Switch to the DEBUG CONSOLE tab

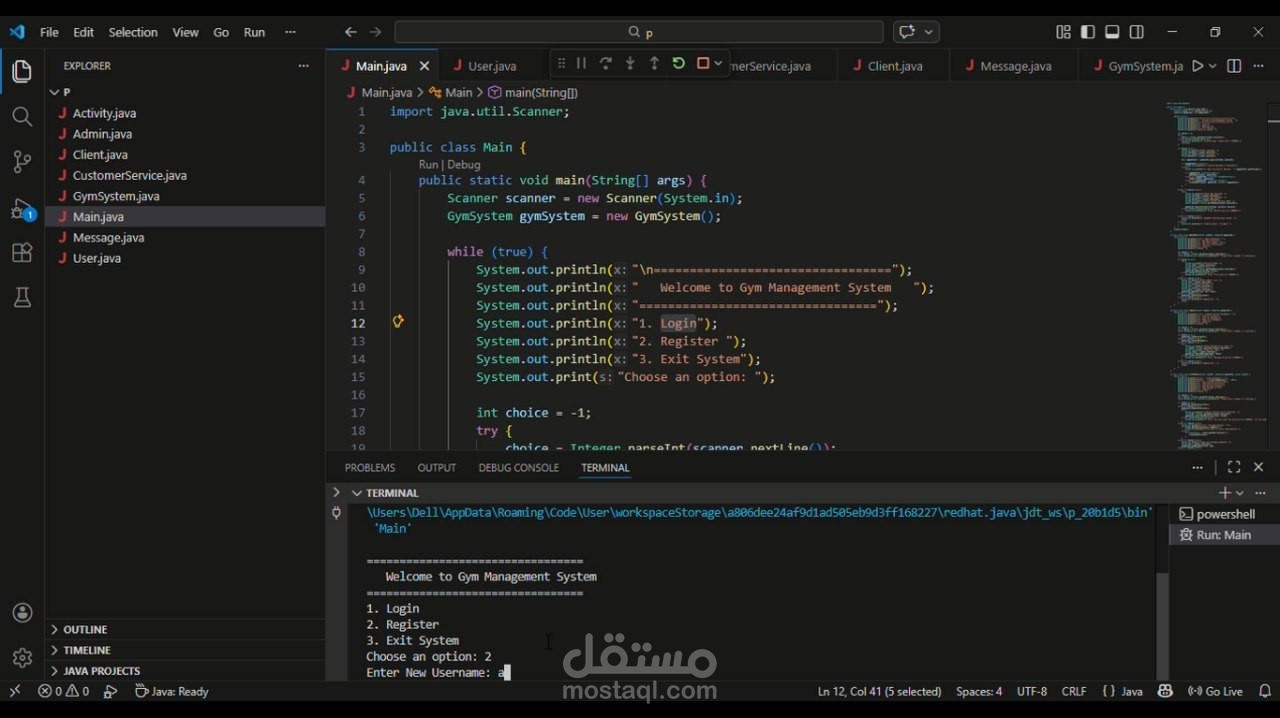pyautogui.click(x=518, y=467)
